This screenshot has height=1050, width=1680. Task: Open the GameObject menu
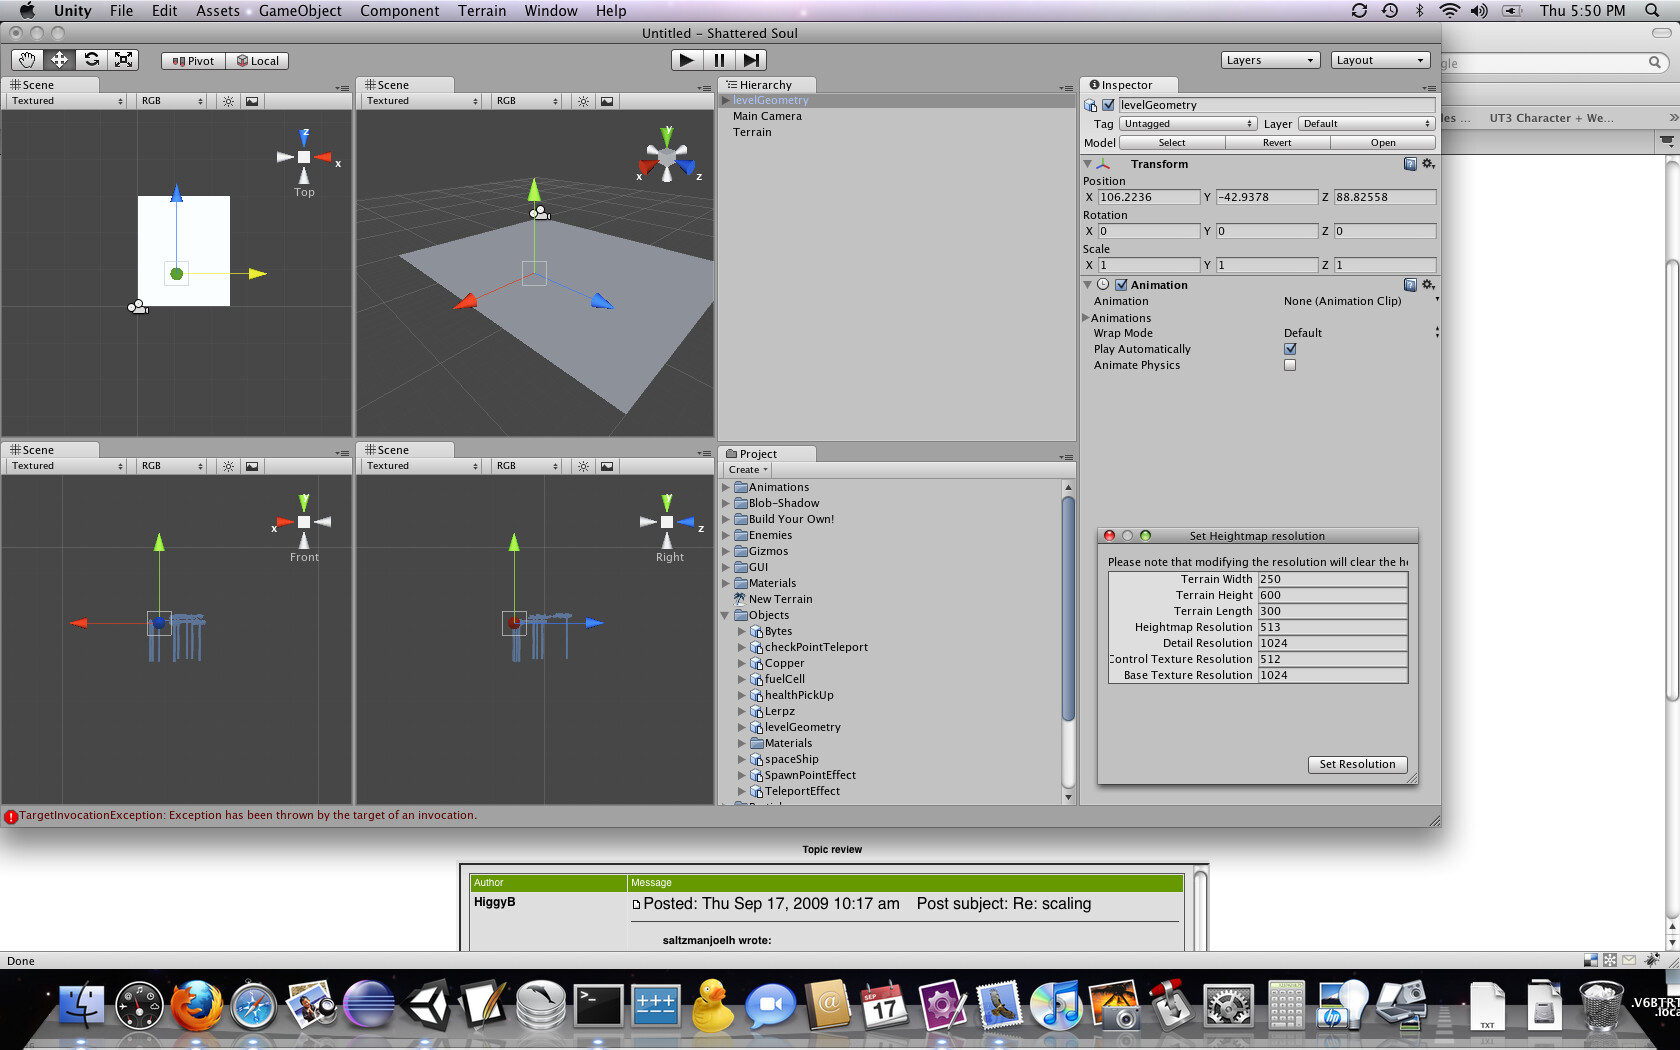point(300,11)
